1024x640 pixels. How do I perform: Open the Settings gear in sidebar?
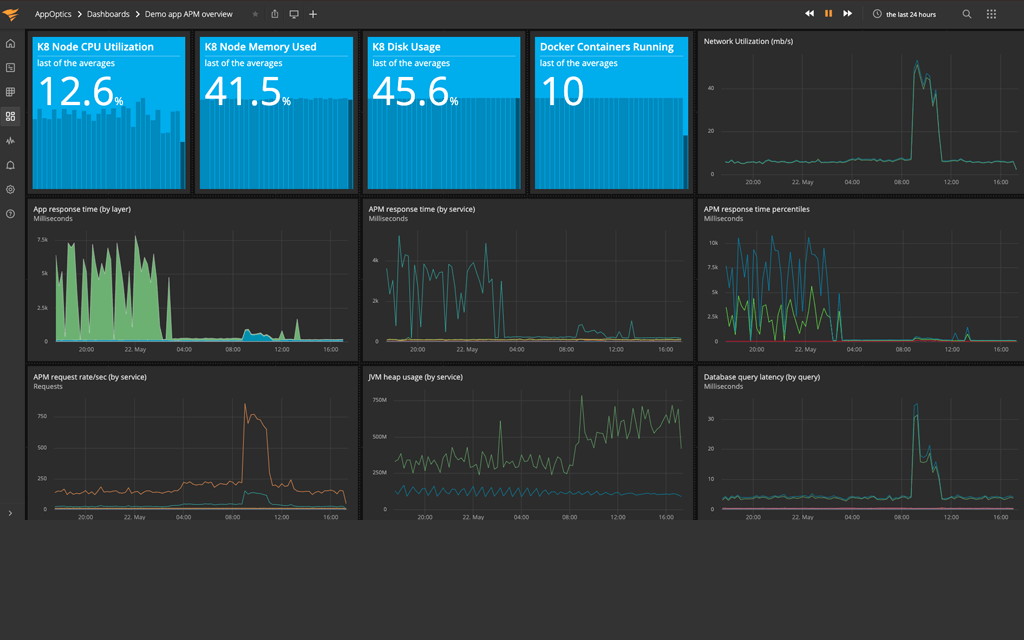[10, 189]
